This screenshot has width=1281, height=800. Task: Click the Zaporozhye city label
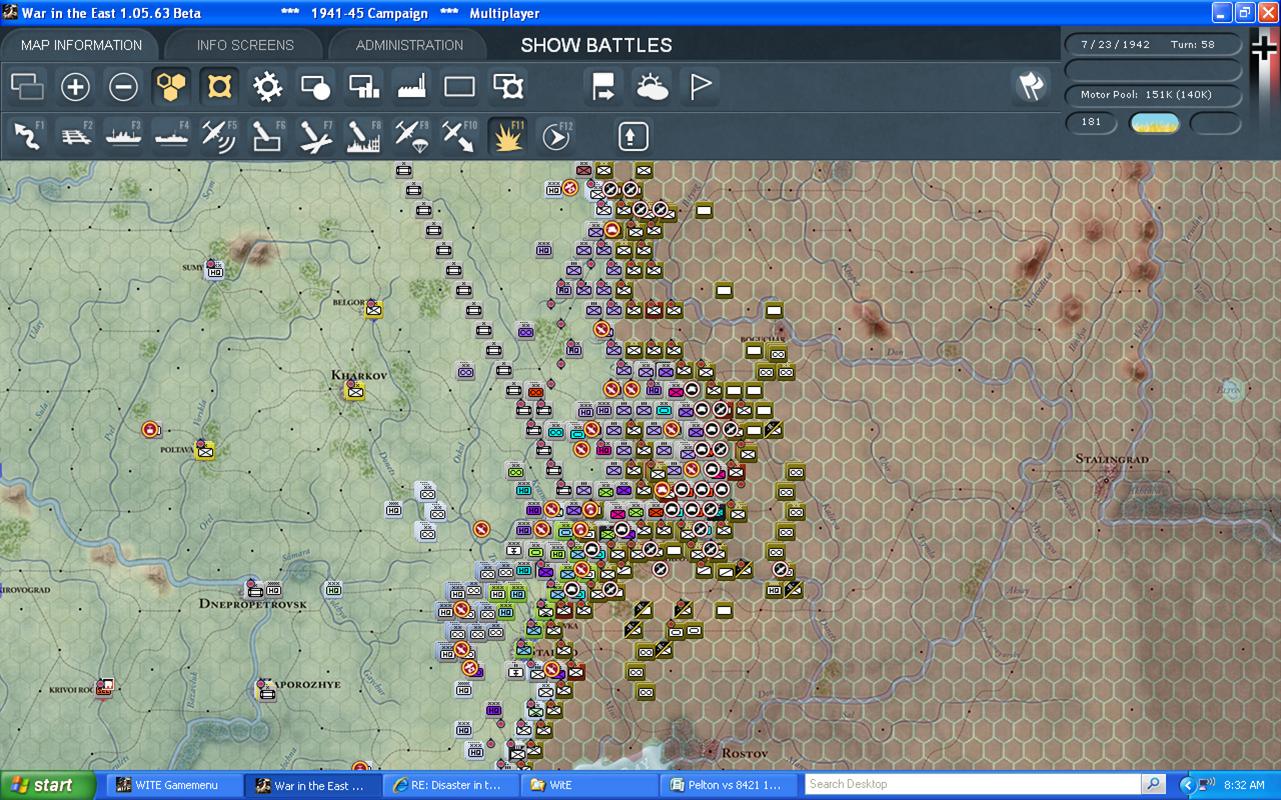tap(307, 685)
